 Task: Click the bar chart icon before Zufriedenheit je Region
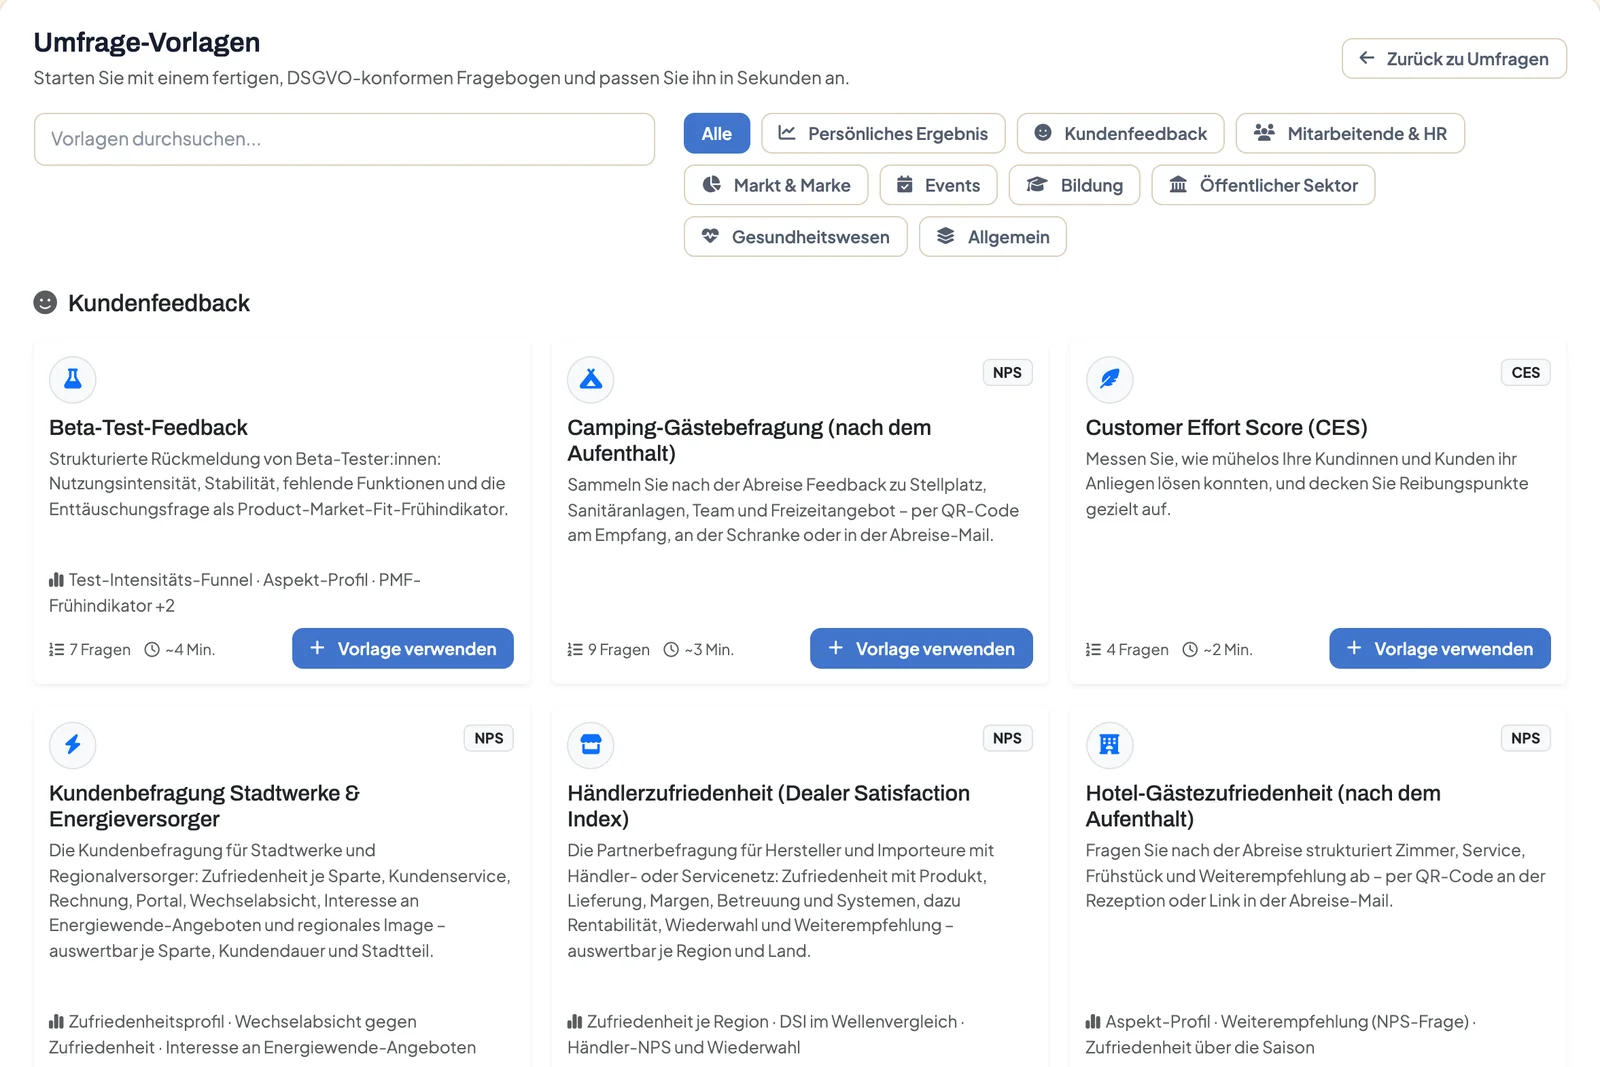tap(575, 1022)
